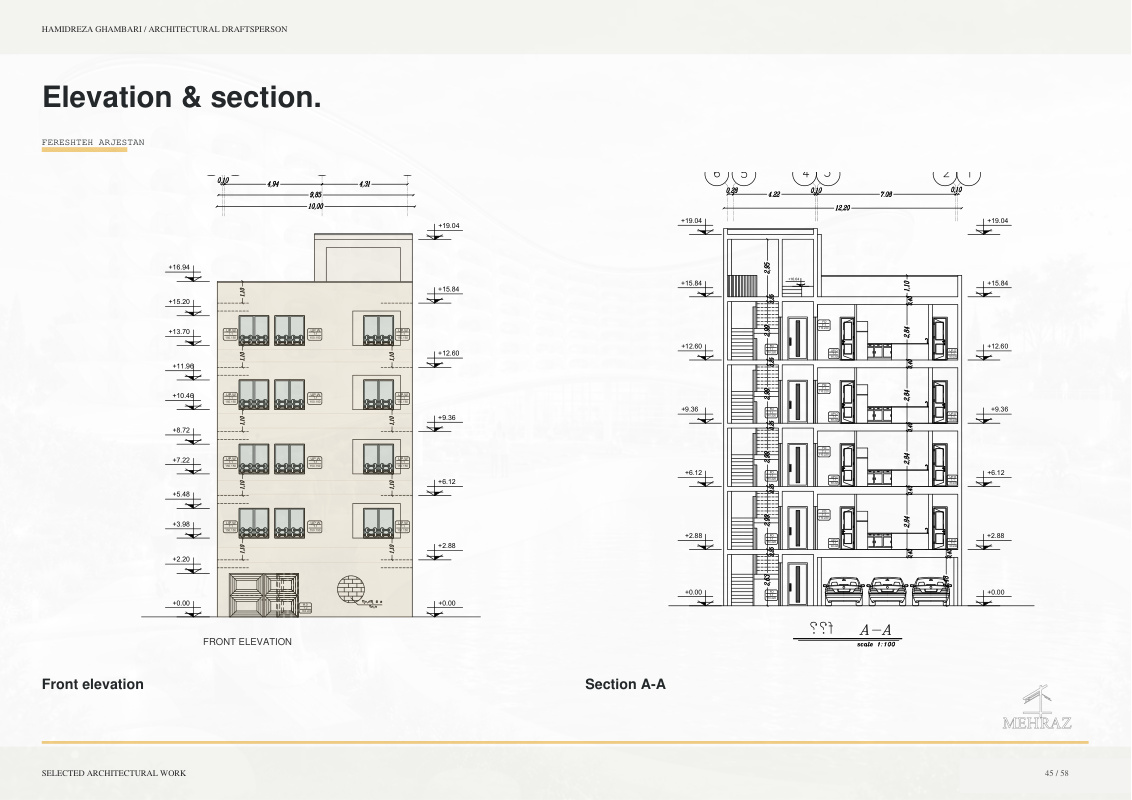Click the garage door on the front elevation

tap(264, 595)
